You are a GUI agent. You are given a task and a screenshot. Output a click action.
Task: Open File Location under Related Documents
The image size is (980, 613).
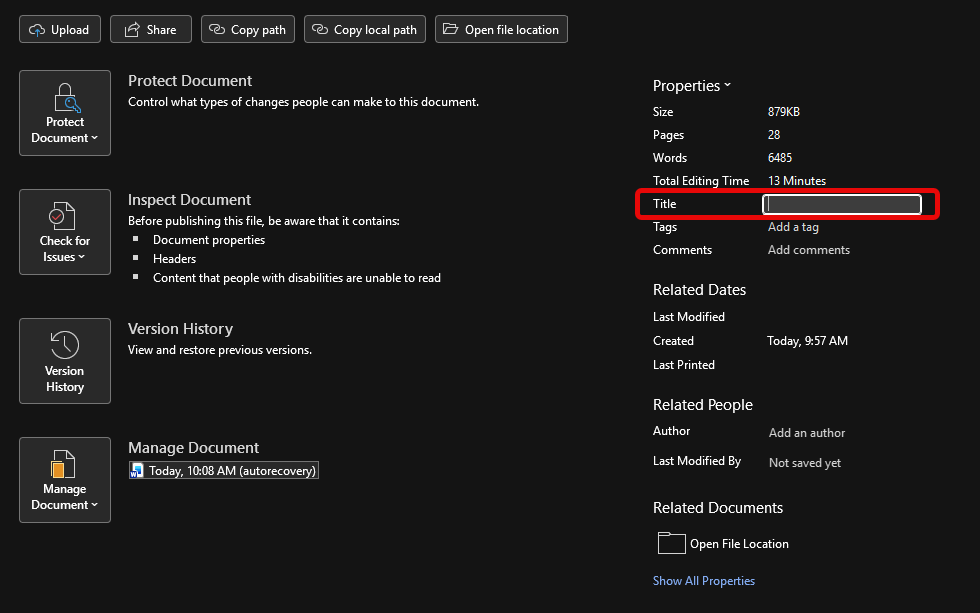739,544
